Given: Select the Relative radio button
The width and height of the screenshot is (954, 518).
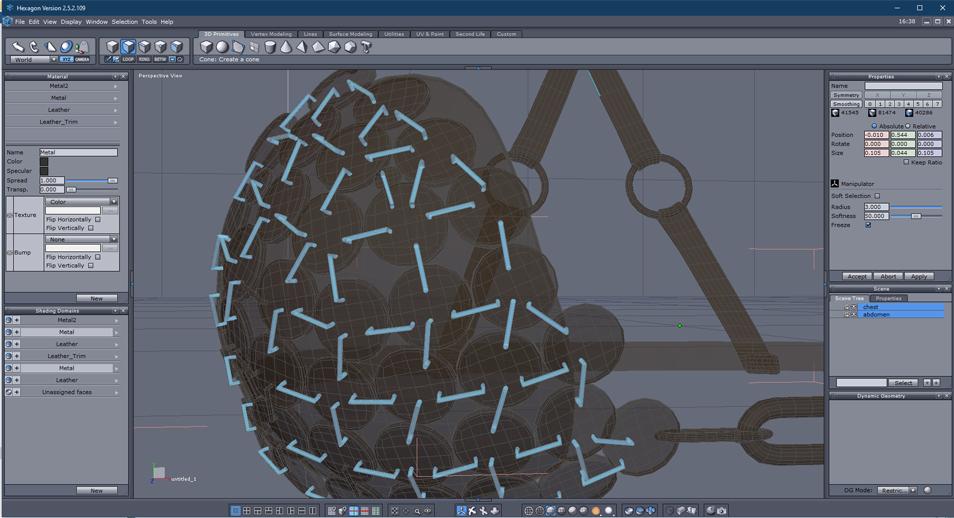Looking at the screenshot, I should click(x=907, y=126).
